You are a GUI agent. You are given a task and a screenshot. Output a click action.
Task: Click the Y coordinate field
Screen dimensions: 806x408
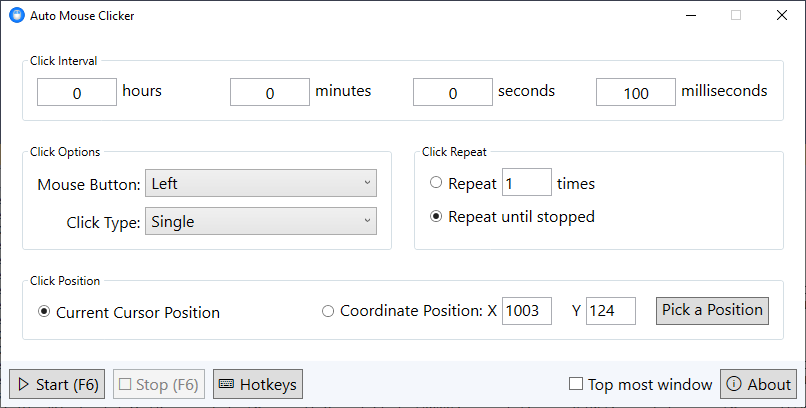coord(610,311)
